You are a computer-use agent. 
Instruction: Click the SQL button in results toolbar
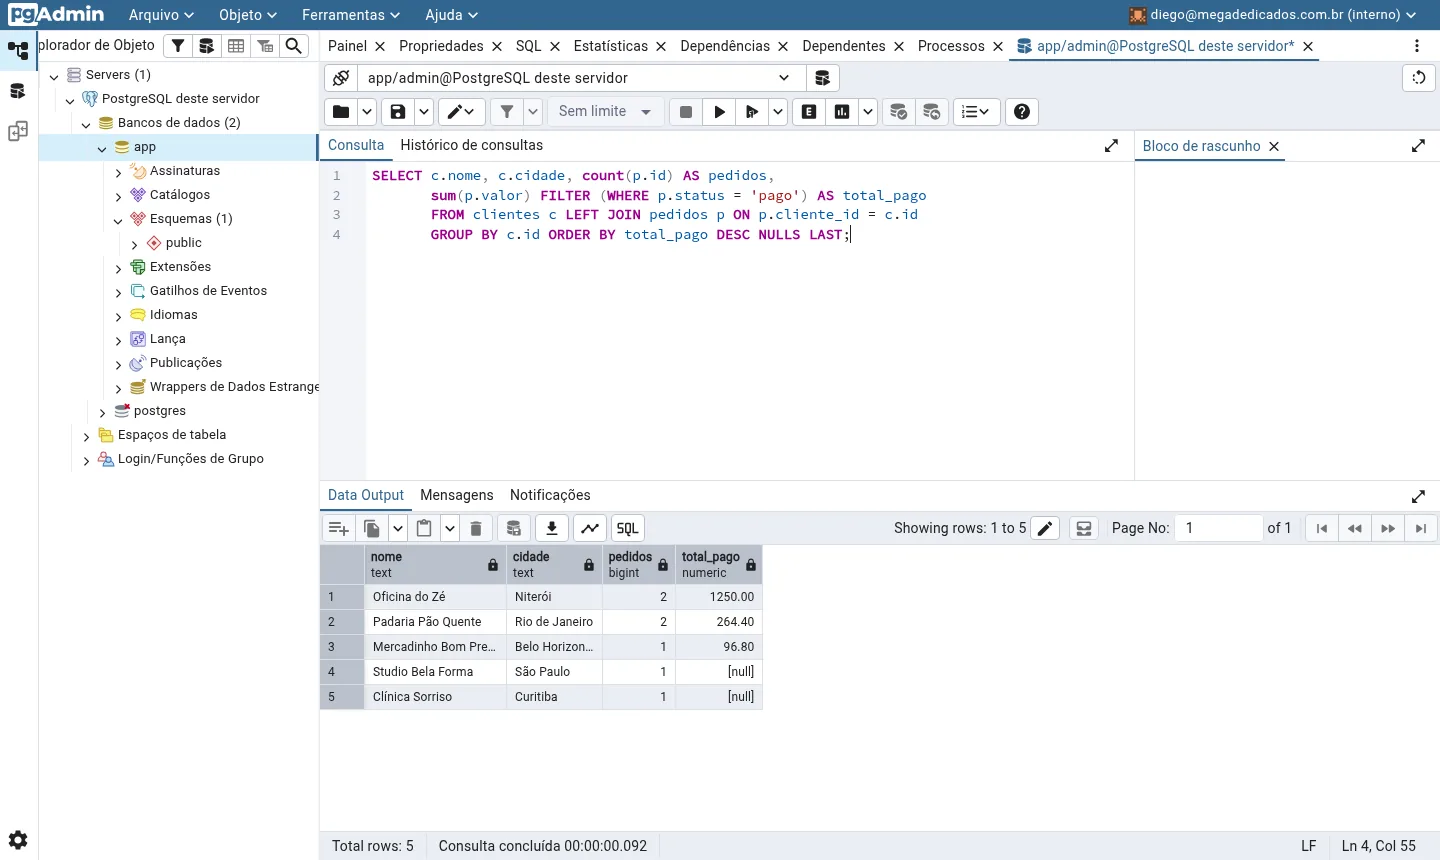[x=627, y=528]
